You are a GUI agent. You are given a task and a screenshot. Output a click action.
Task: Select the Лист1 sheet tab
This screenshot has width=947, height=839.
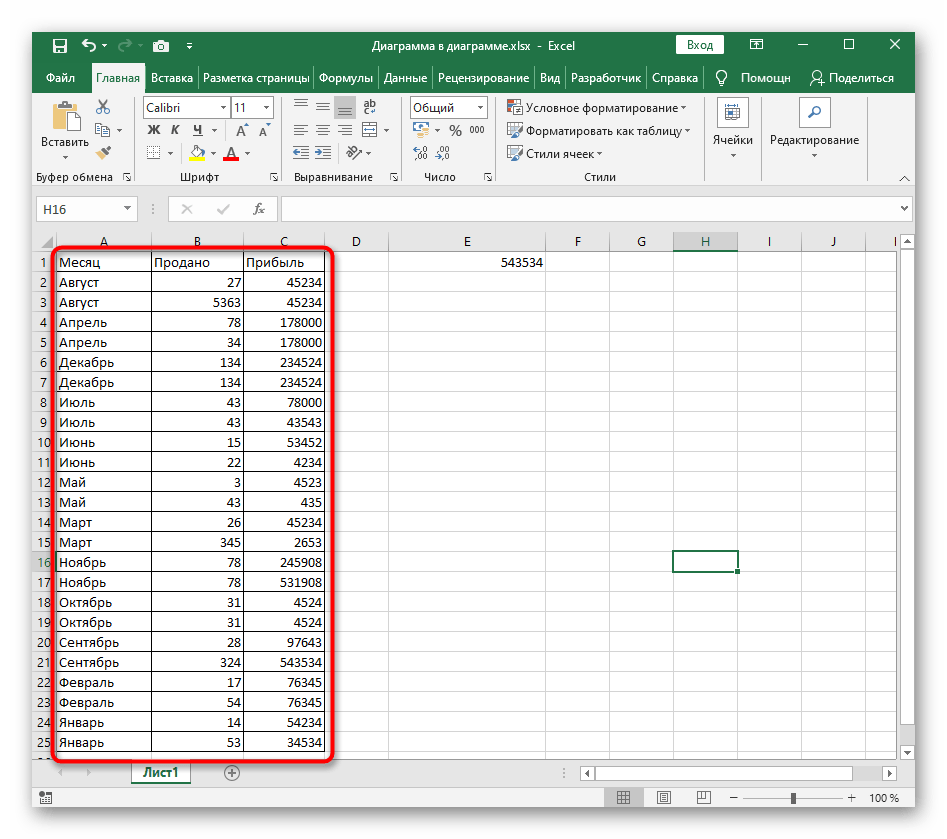[161, 773]
